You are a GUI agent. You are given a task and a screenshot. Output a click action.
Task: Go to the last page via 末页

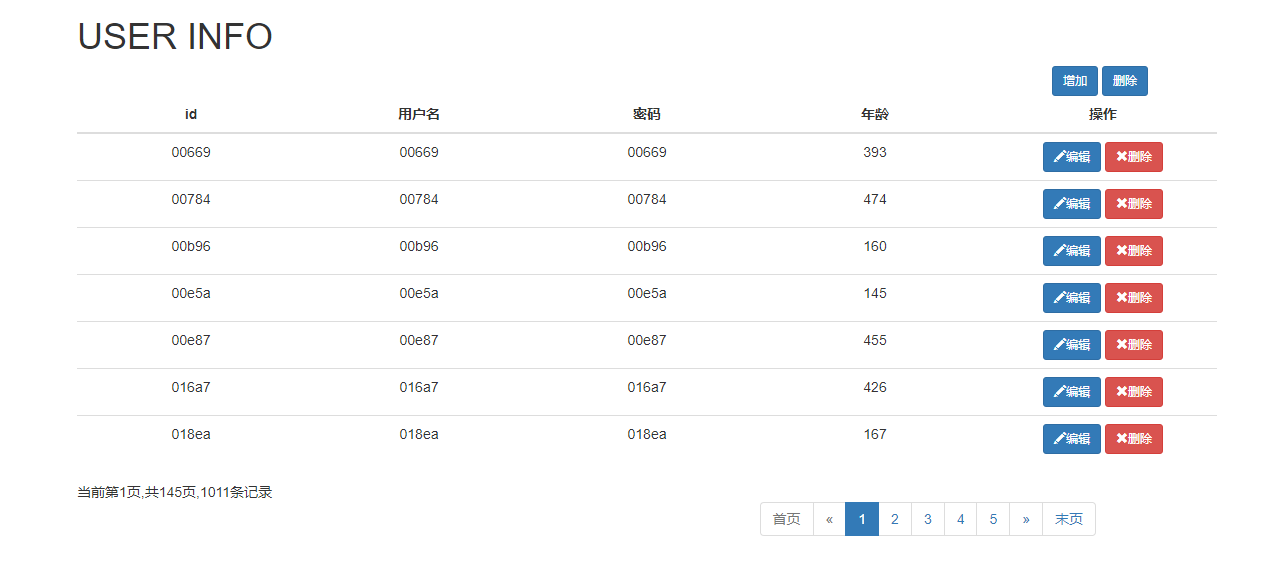(1069, 519)
